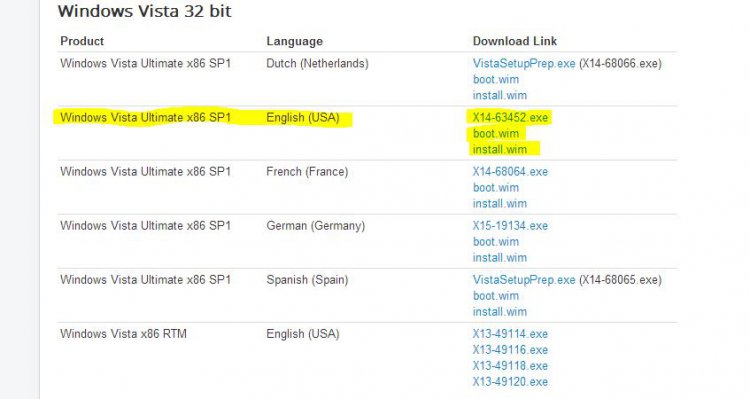This screenshot has width=750, height=399.
Task: Open VistaSetupPrep.exe link for Dutch (Netherlands)
Action: click(524, 64)
